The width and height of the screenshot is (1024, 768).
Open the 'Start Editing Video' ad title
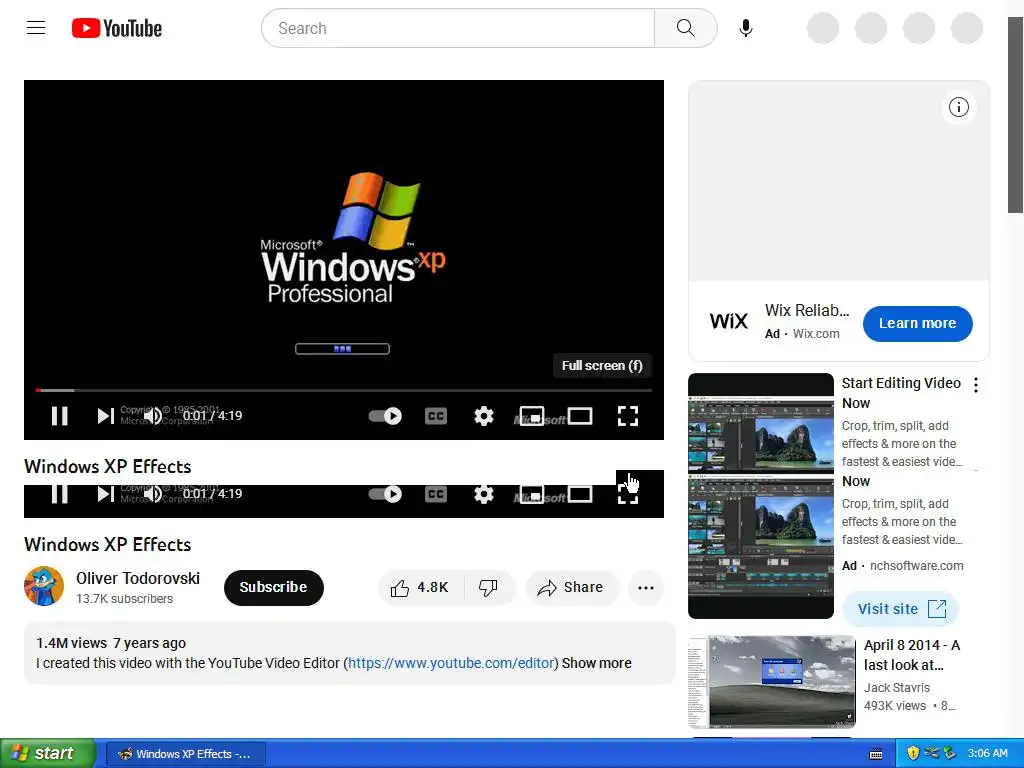point(901,392)
